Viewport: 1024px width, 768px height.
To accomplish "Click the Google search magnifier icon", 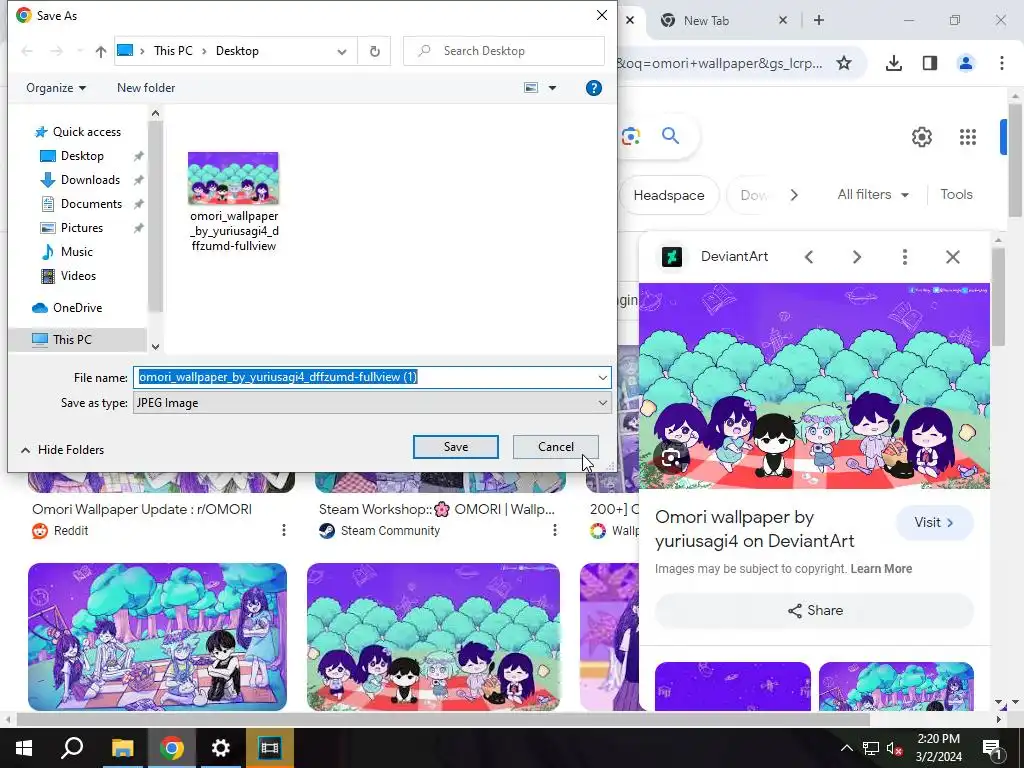I will tap(670, 136).
